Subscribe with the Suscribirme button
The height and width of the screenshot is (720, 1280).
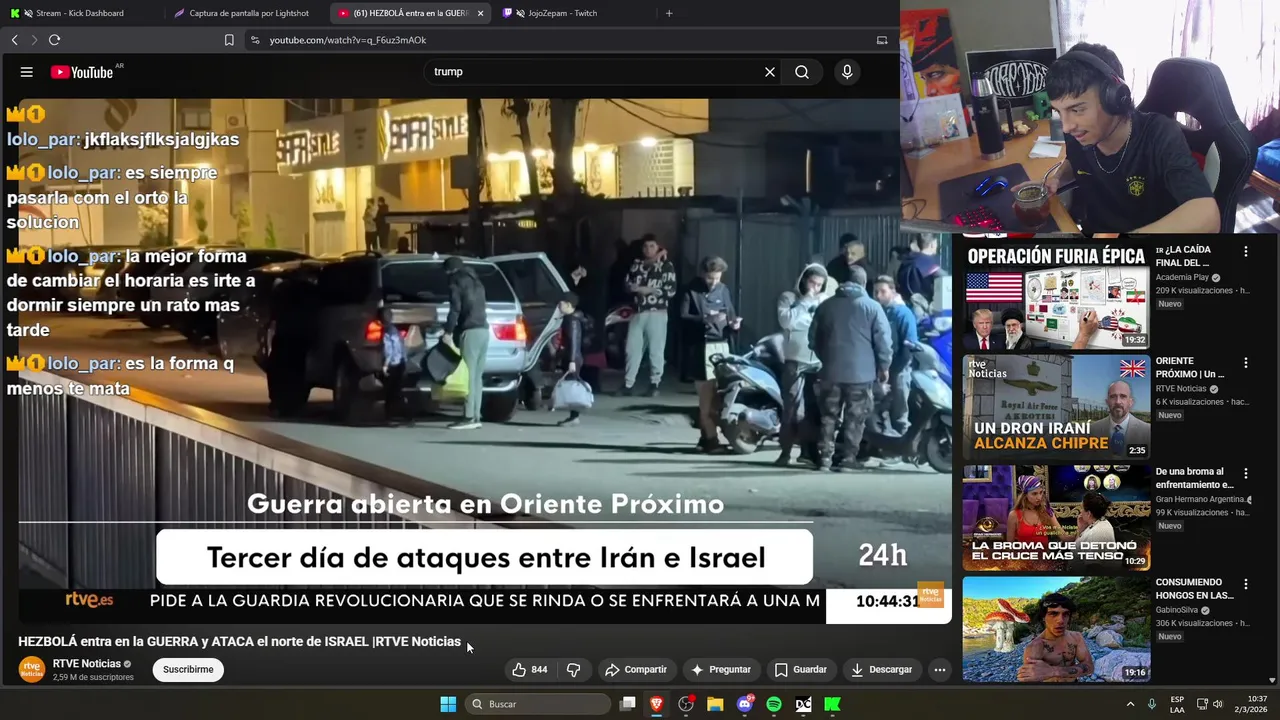point(188,670)
